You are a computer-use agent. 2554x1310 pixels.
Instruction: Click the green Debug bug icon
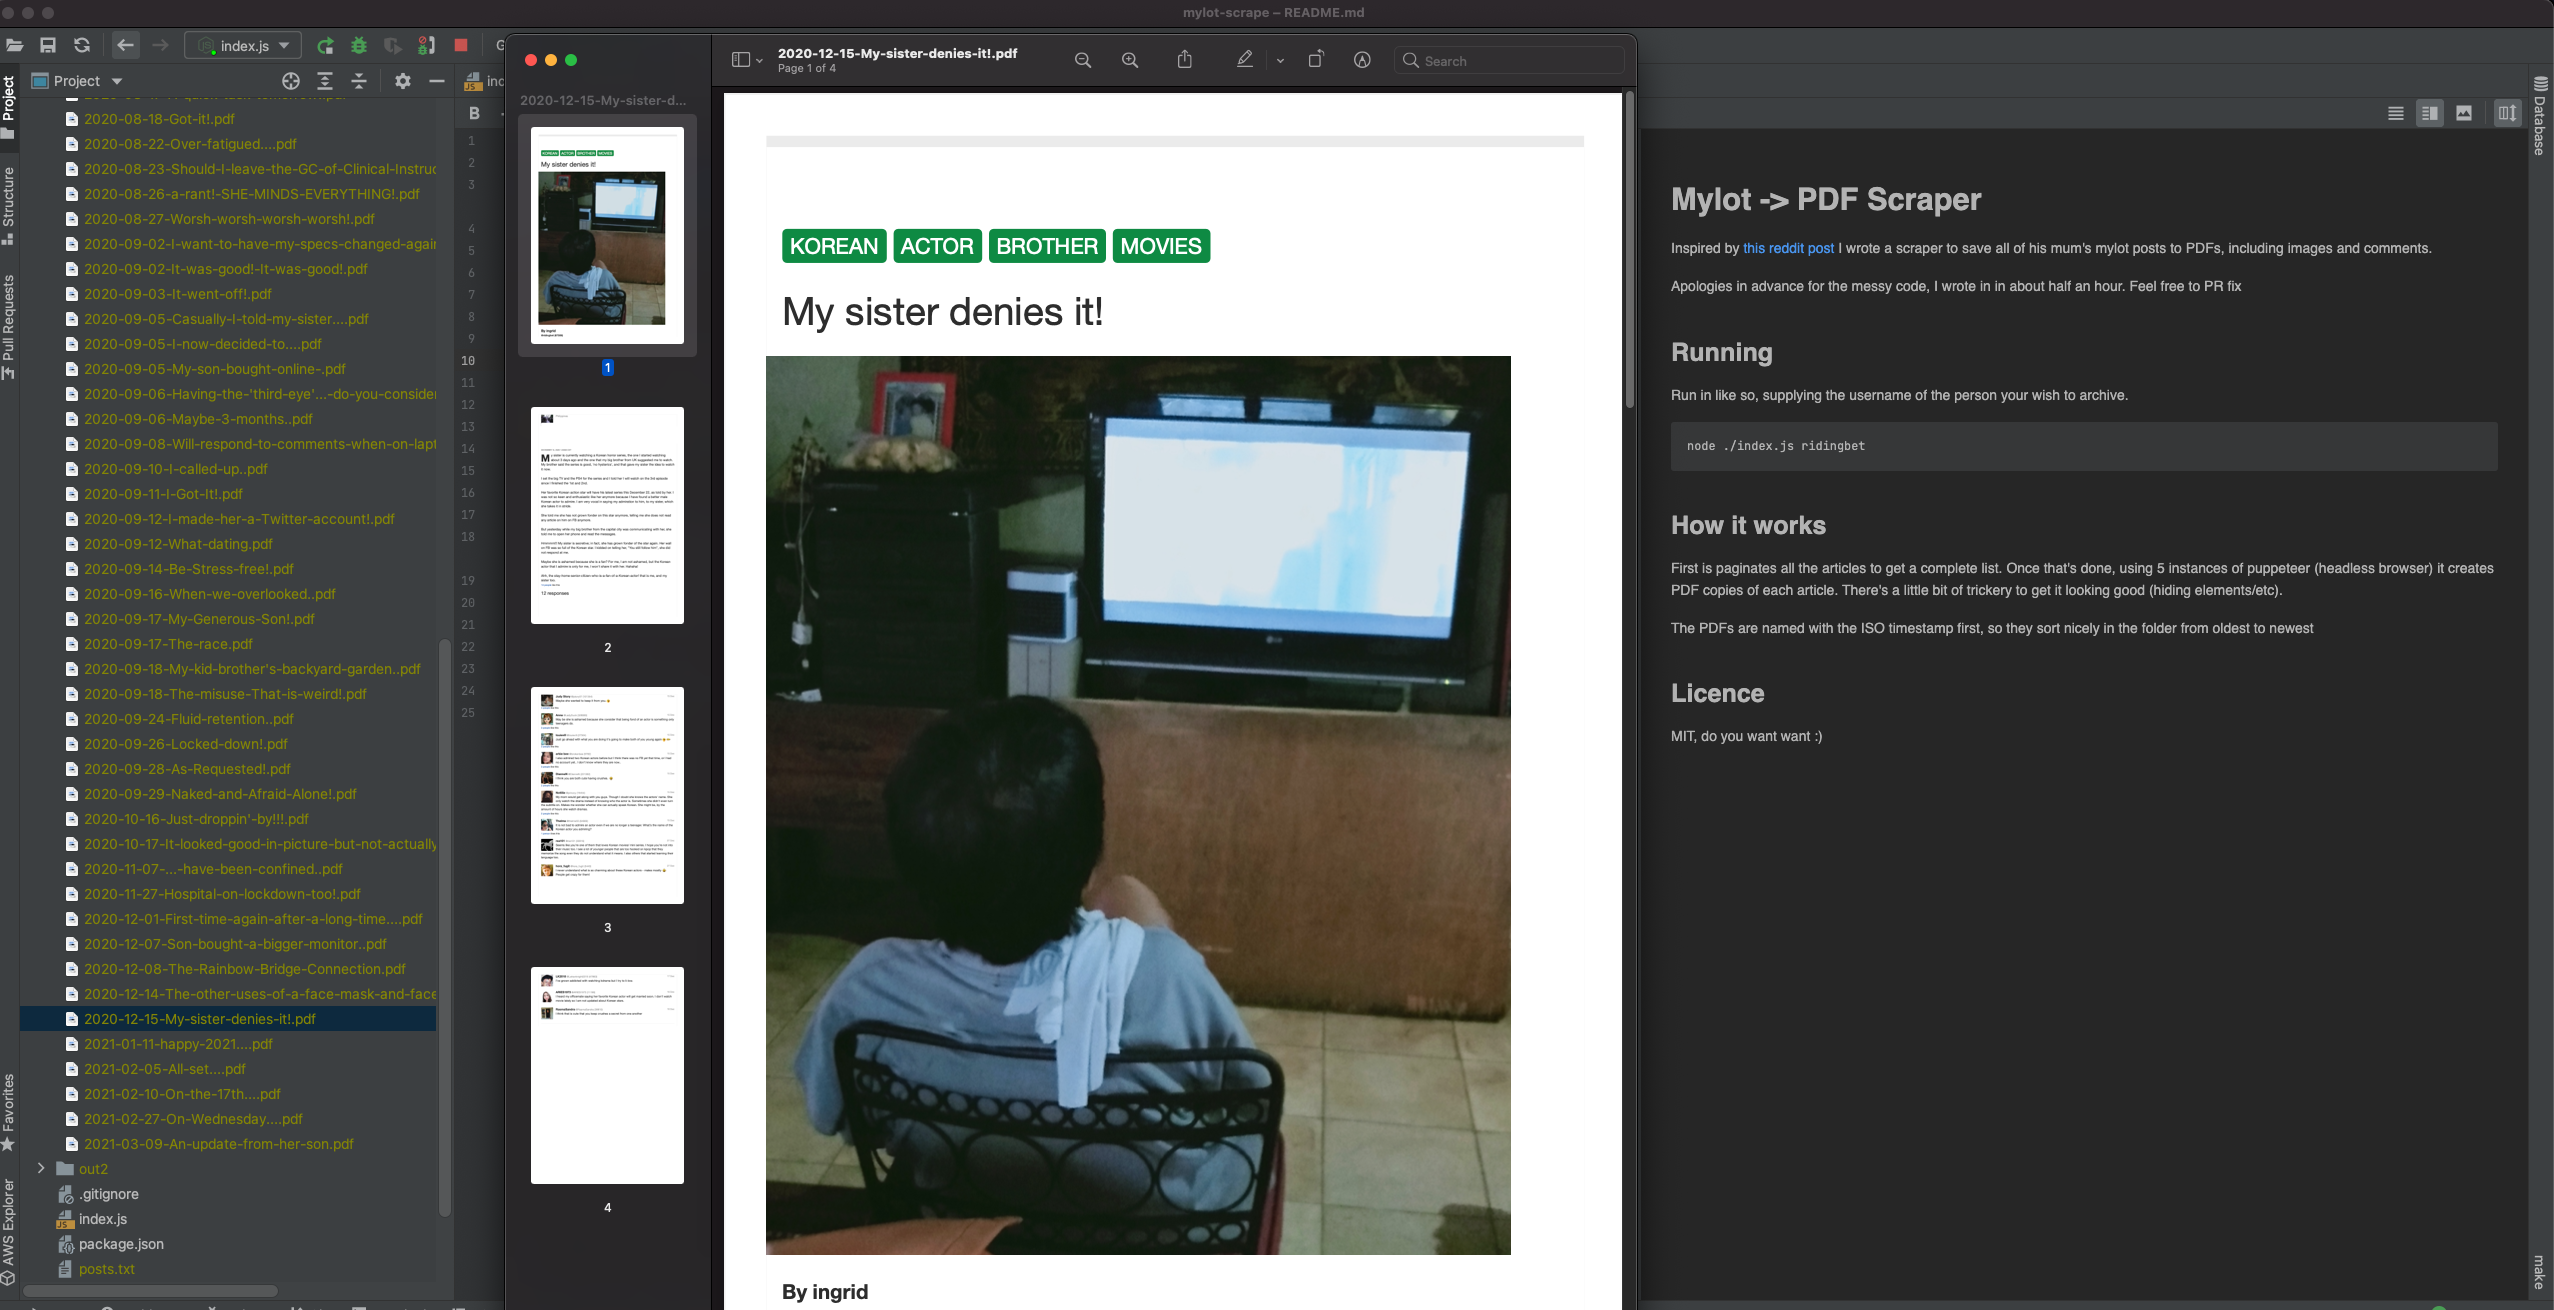pyautogui.click(x=359, y=46)
